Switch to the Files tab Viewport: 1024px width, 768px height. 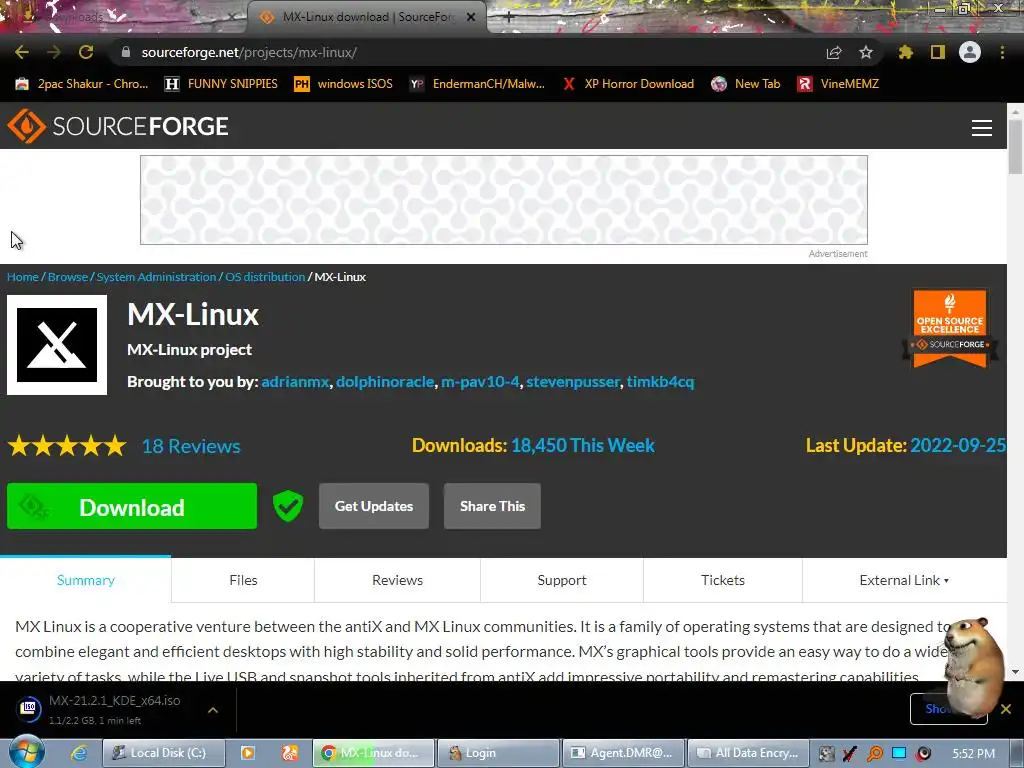pyautogui.click(x=243, y=580)
